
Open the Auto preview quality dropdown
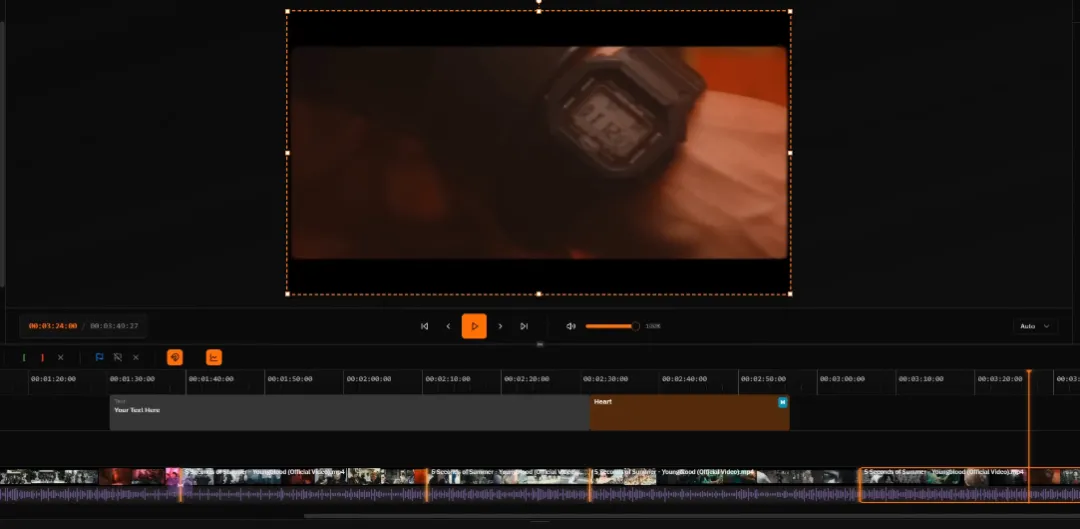tap(1035, 326)
